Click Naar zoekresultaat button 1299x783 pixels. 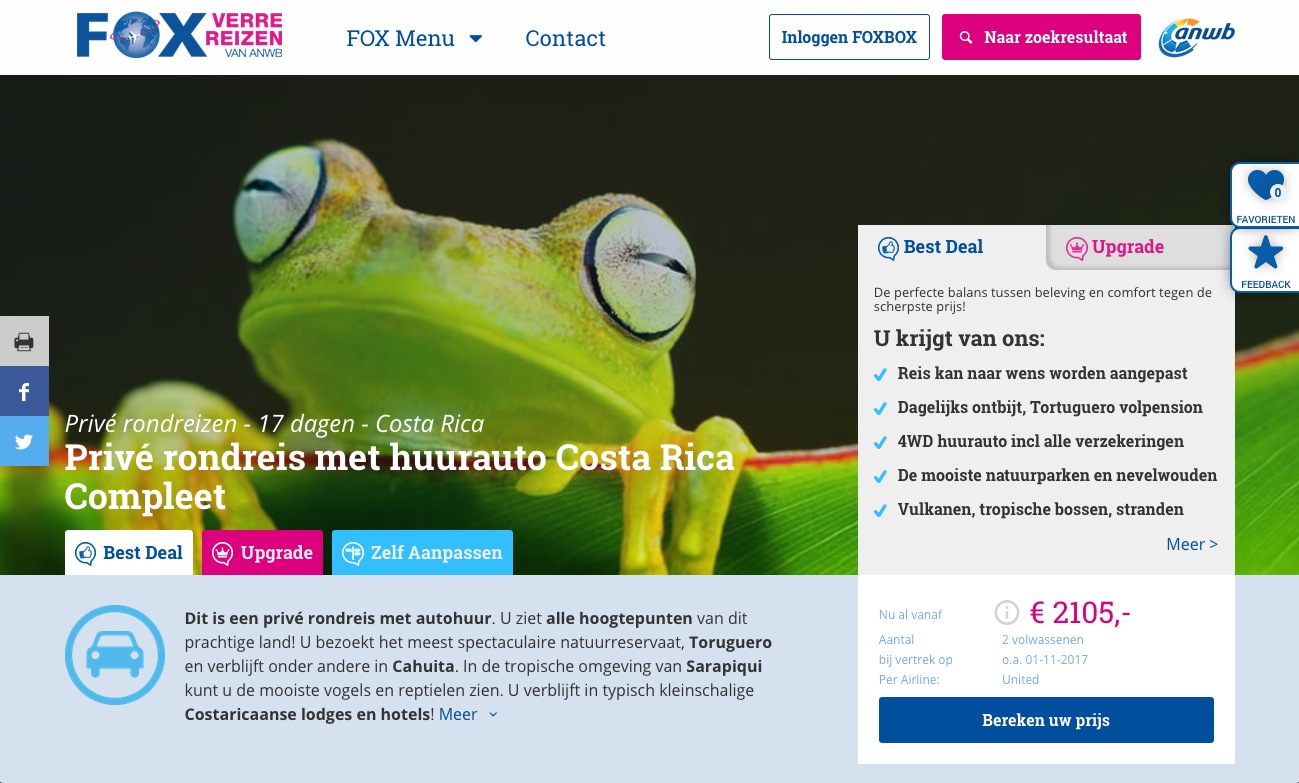(1041, 37)
